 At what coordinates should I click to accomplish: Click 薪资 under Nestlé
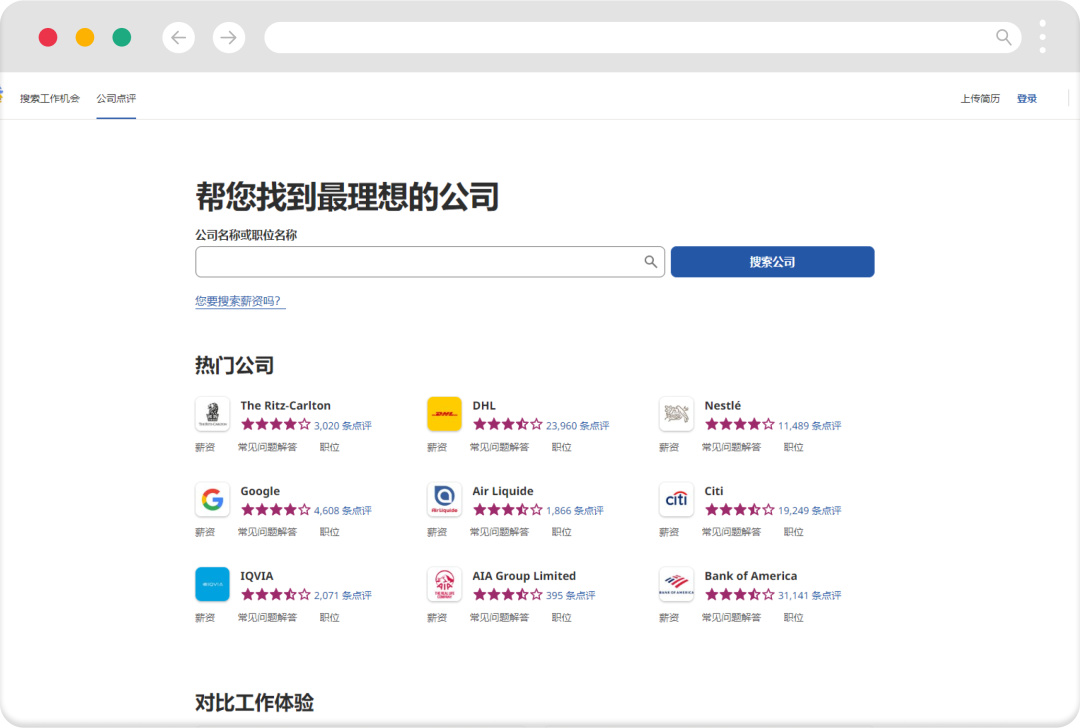669,448
